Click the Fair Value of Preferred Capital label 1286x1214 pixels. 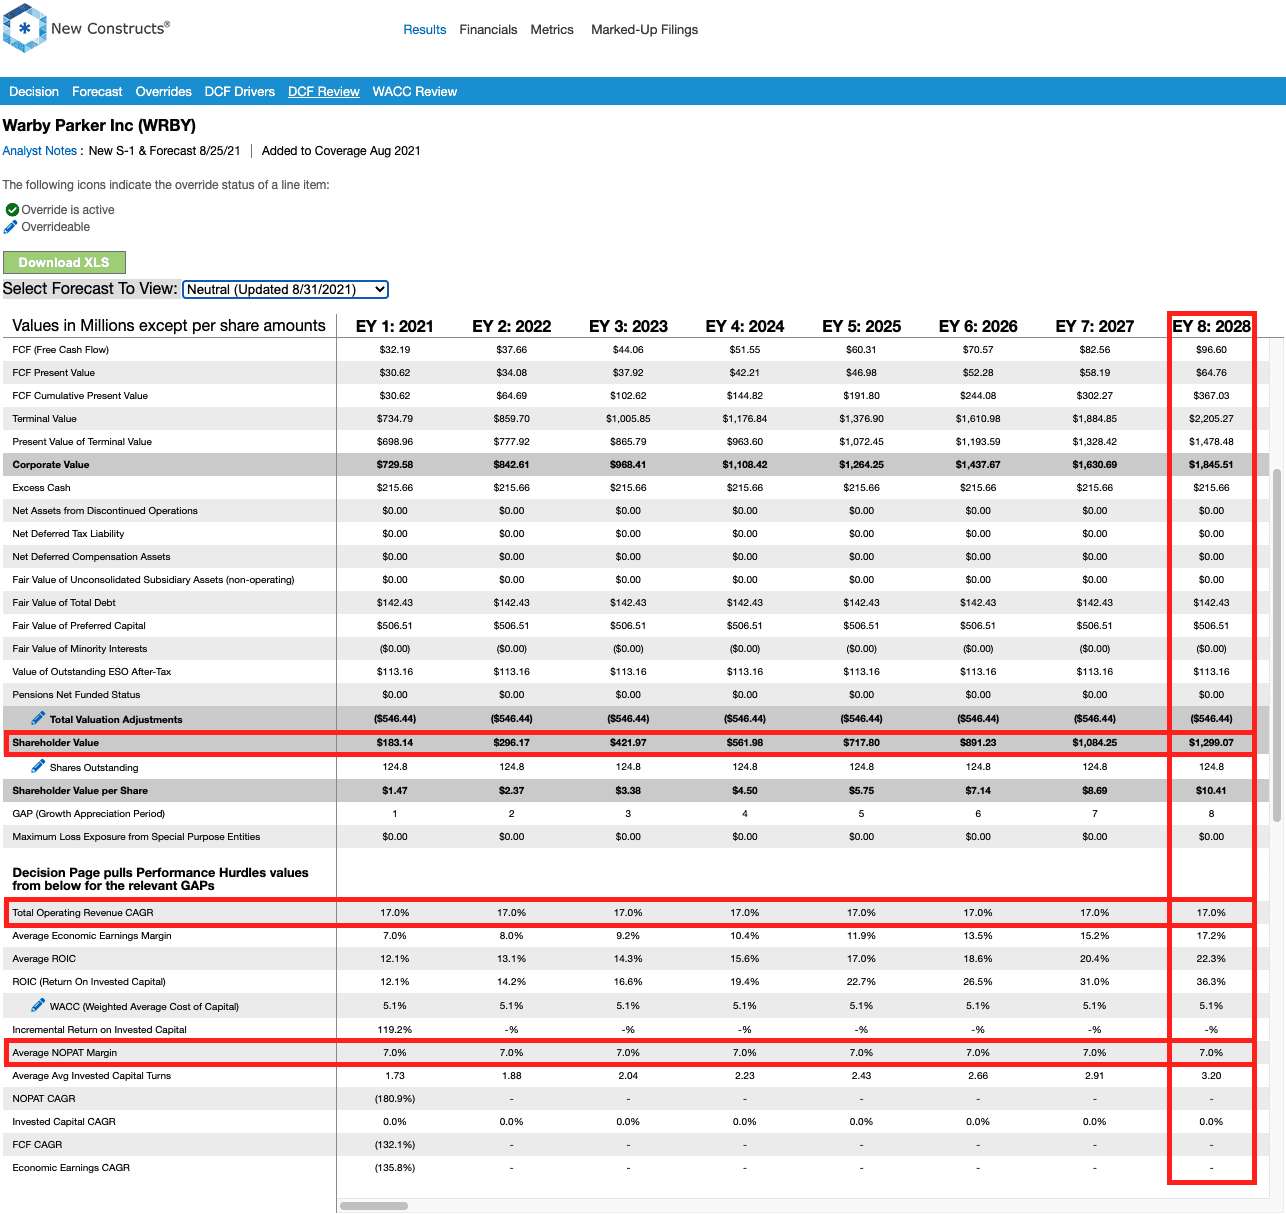[79, 626]
